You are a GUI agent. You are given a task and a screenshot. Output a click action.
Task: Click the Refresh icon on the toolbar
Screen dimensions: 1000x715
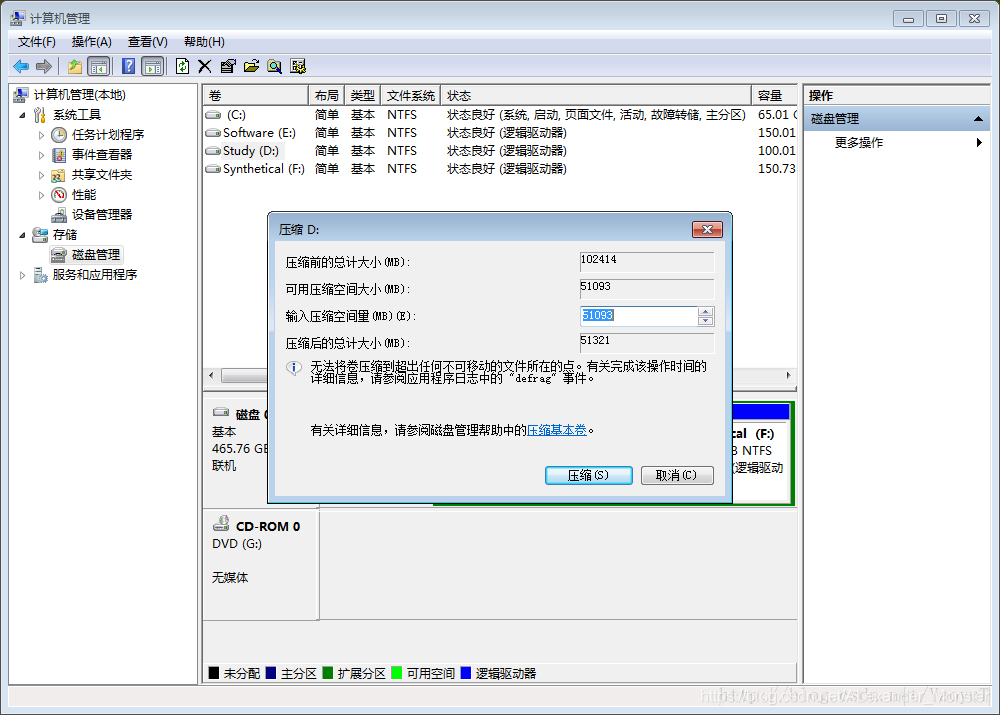pos(183,66)
